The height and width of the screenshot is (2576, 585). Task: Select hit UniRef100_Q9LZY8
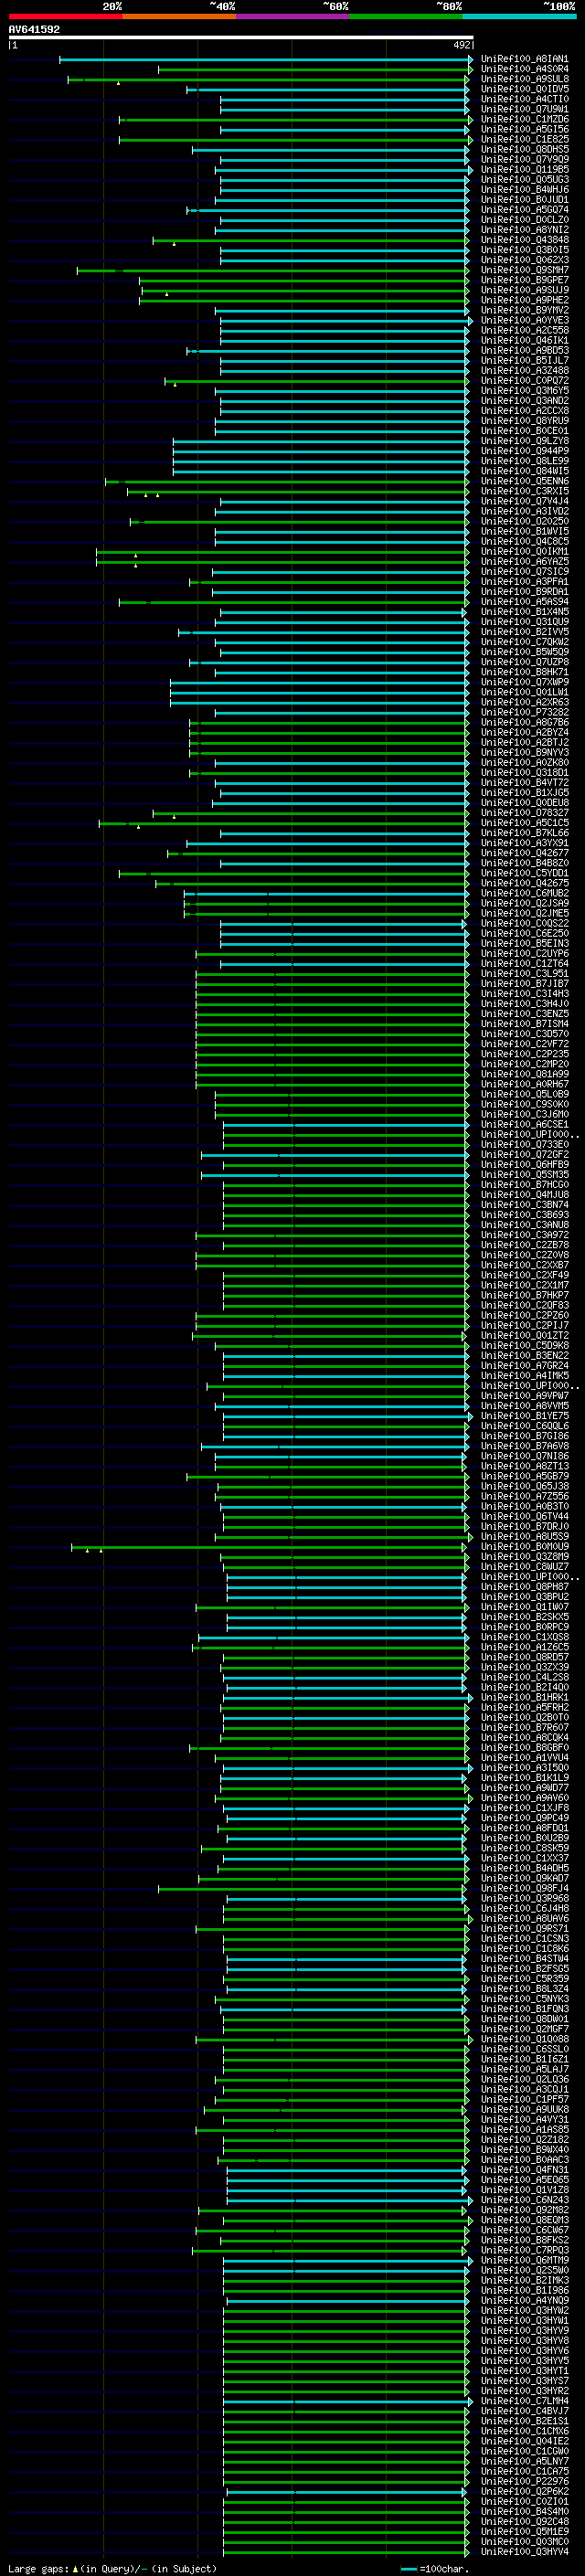pyautogui.click(x=524, y=441)
